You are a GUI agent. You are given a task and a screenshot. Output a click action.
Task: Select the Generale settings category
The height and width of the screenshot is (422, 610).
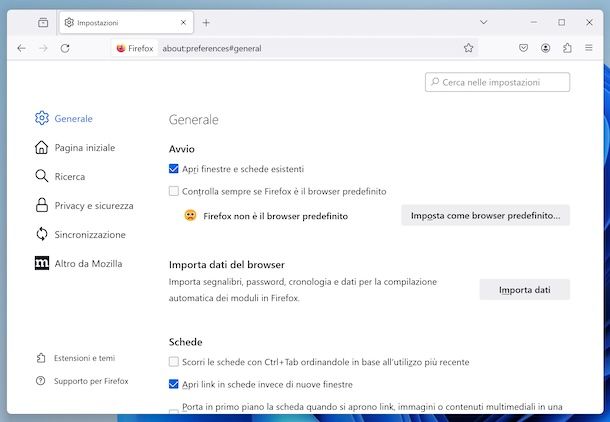click(x=64, y=118)
